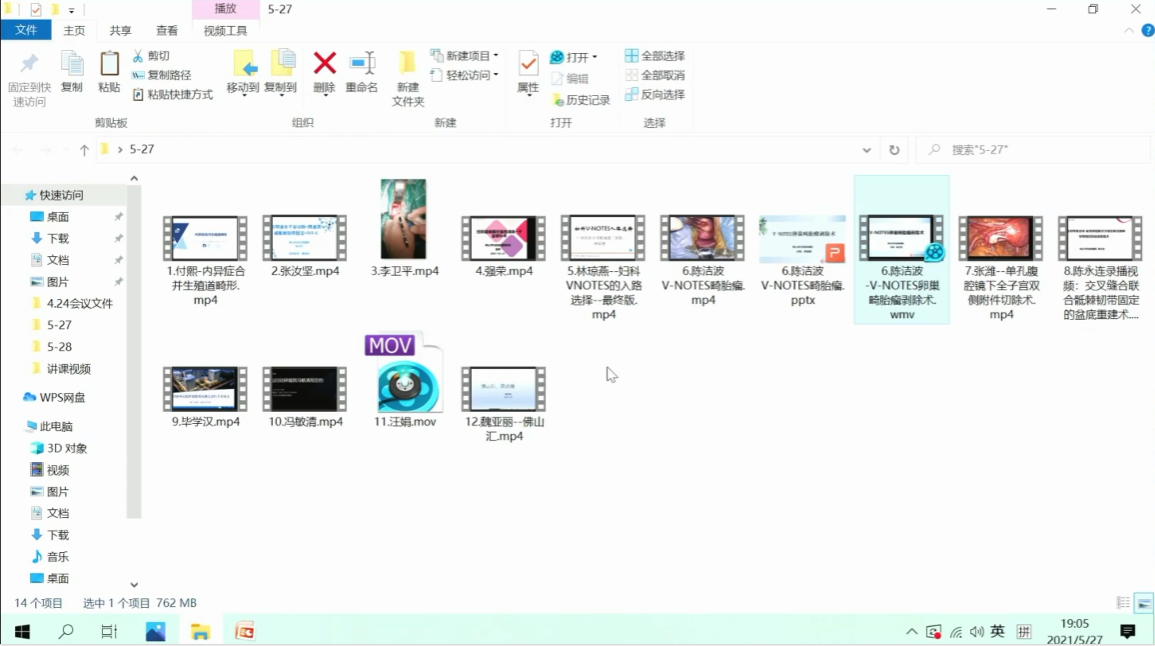Create a new folder via ribbon icon
1155x646 pixels.
[407, 78]
